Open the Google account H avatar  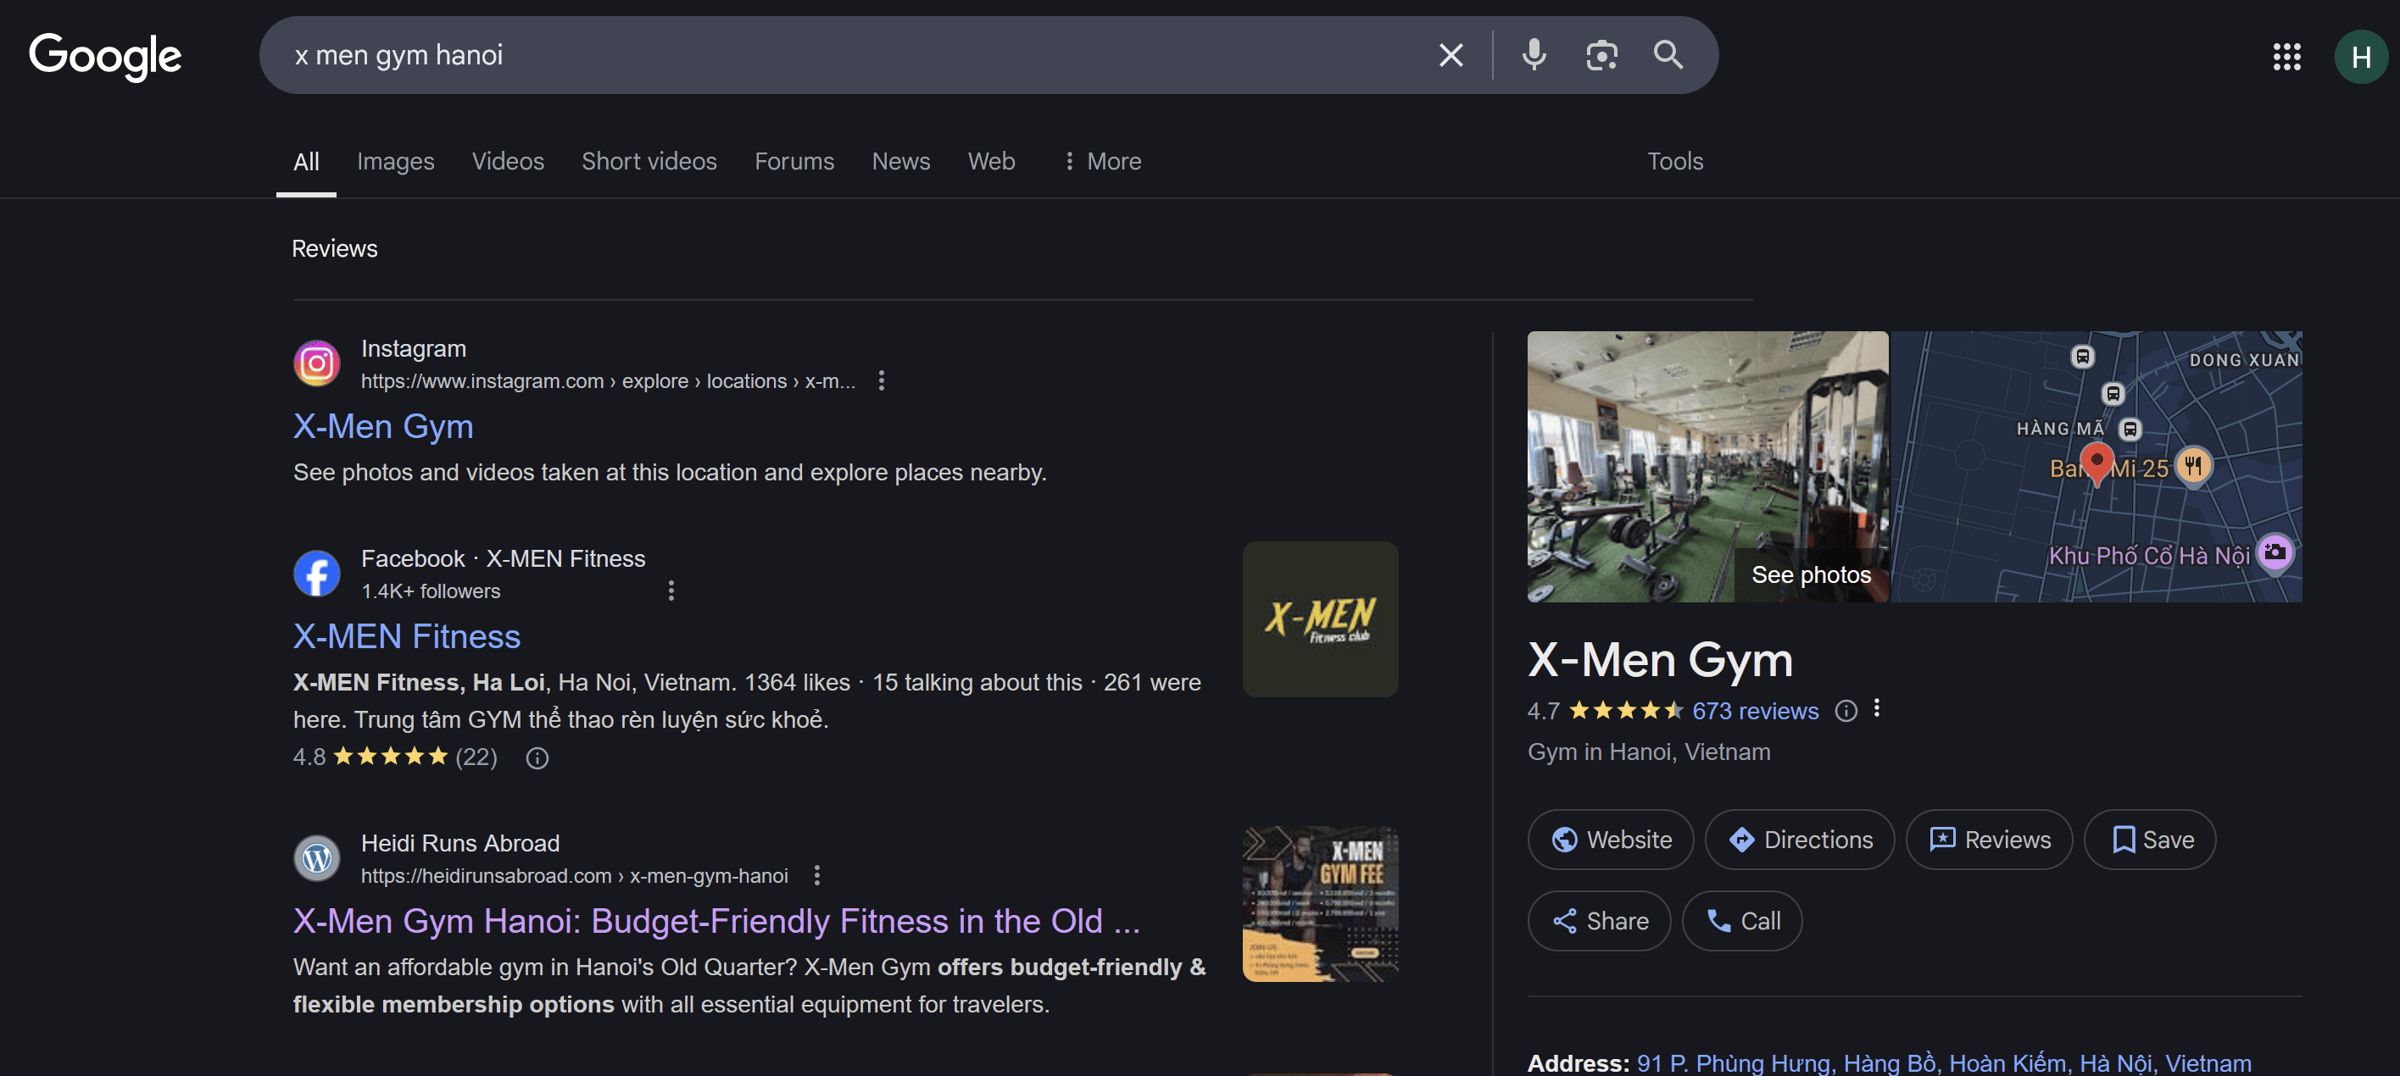pos(2361,56)
